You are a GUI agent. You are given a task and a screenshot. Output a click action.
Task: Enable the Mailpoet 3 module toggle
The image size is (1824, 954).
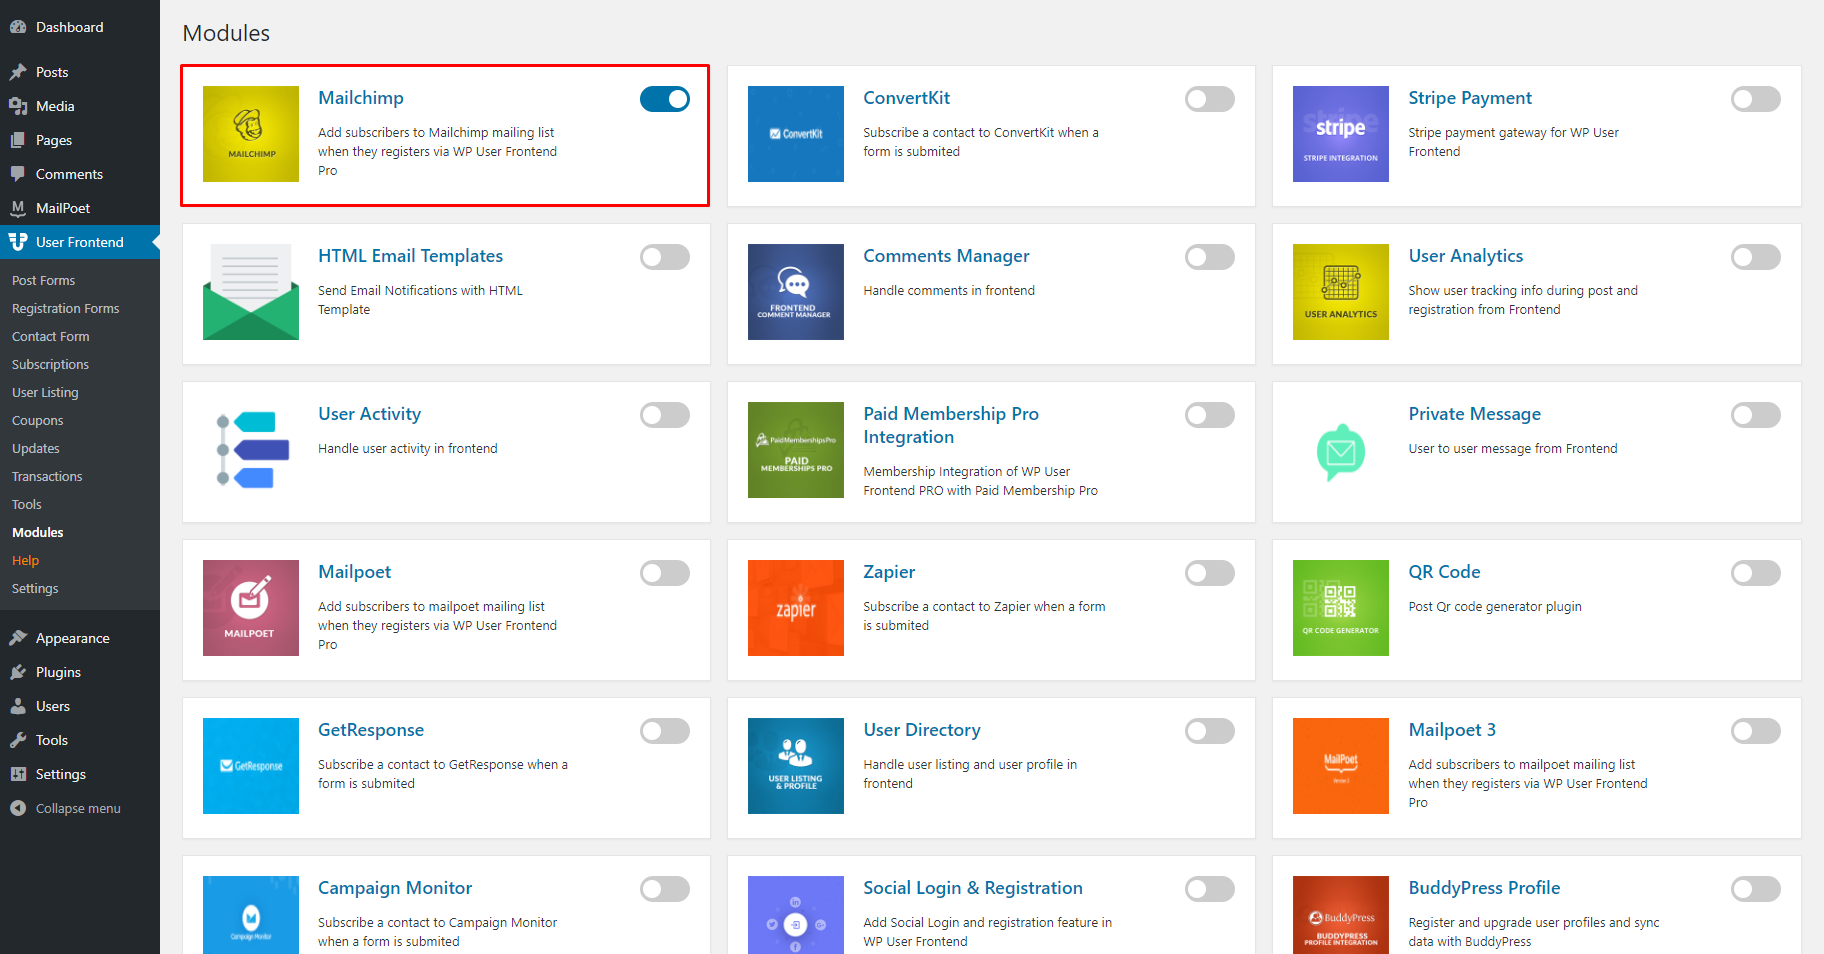1756,731
